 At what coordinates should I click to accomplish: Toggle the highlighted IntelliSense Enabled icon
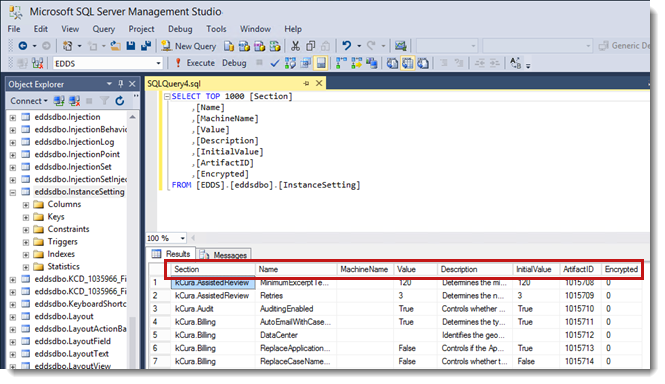321,64
